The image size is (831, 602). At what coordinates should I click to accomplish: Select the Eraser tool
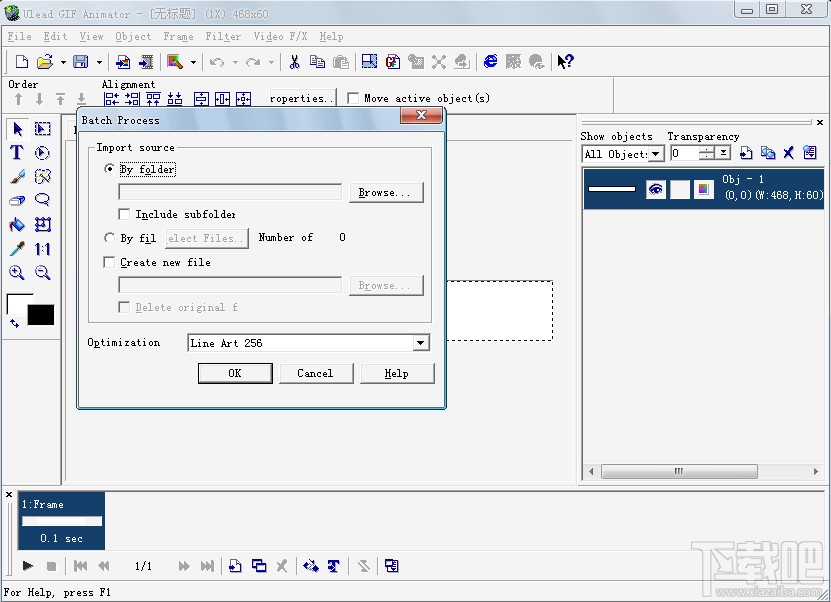pos(15,199)
